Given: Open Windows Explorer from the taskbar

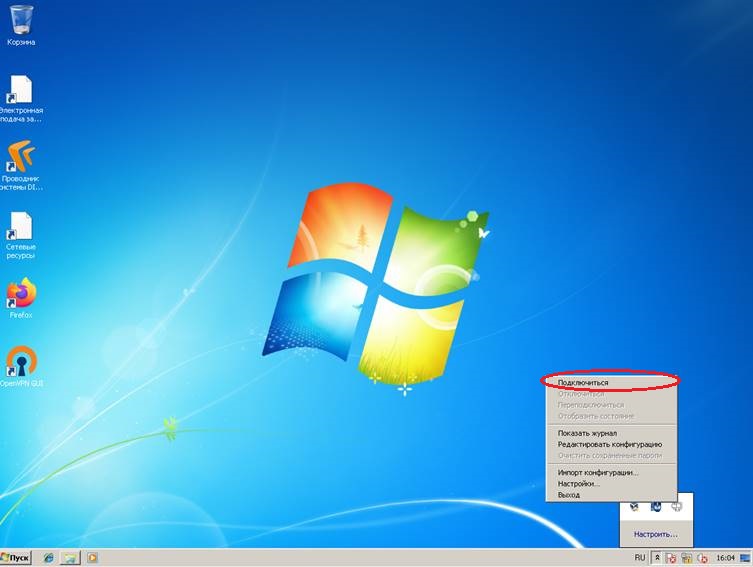Looking at the screenshot, I should pos(70,557).
